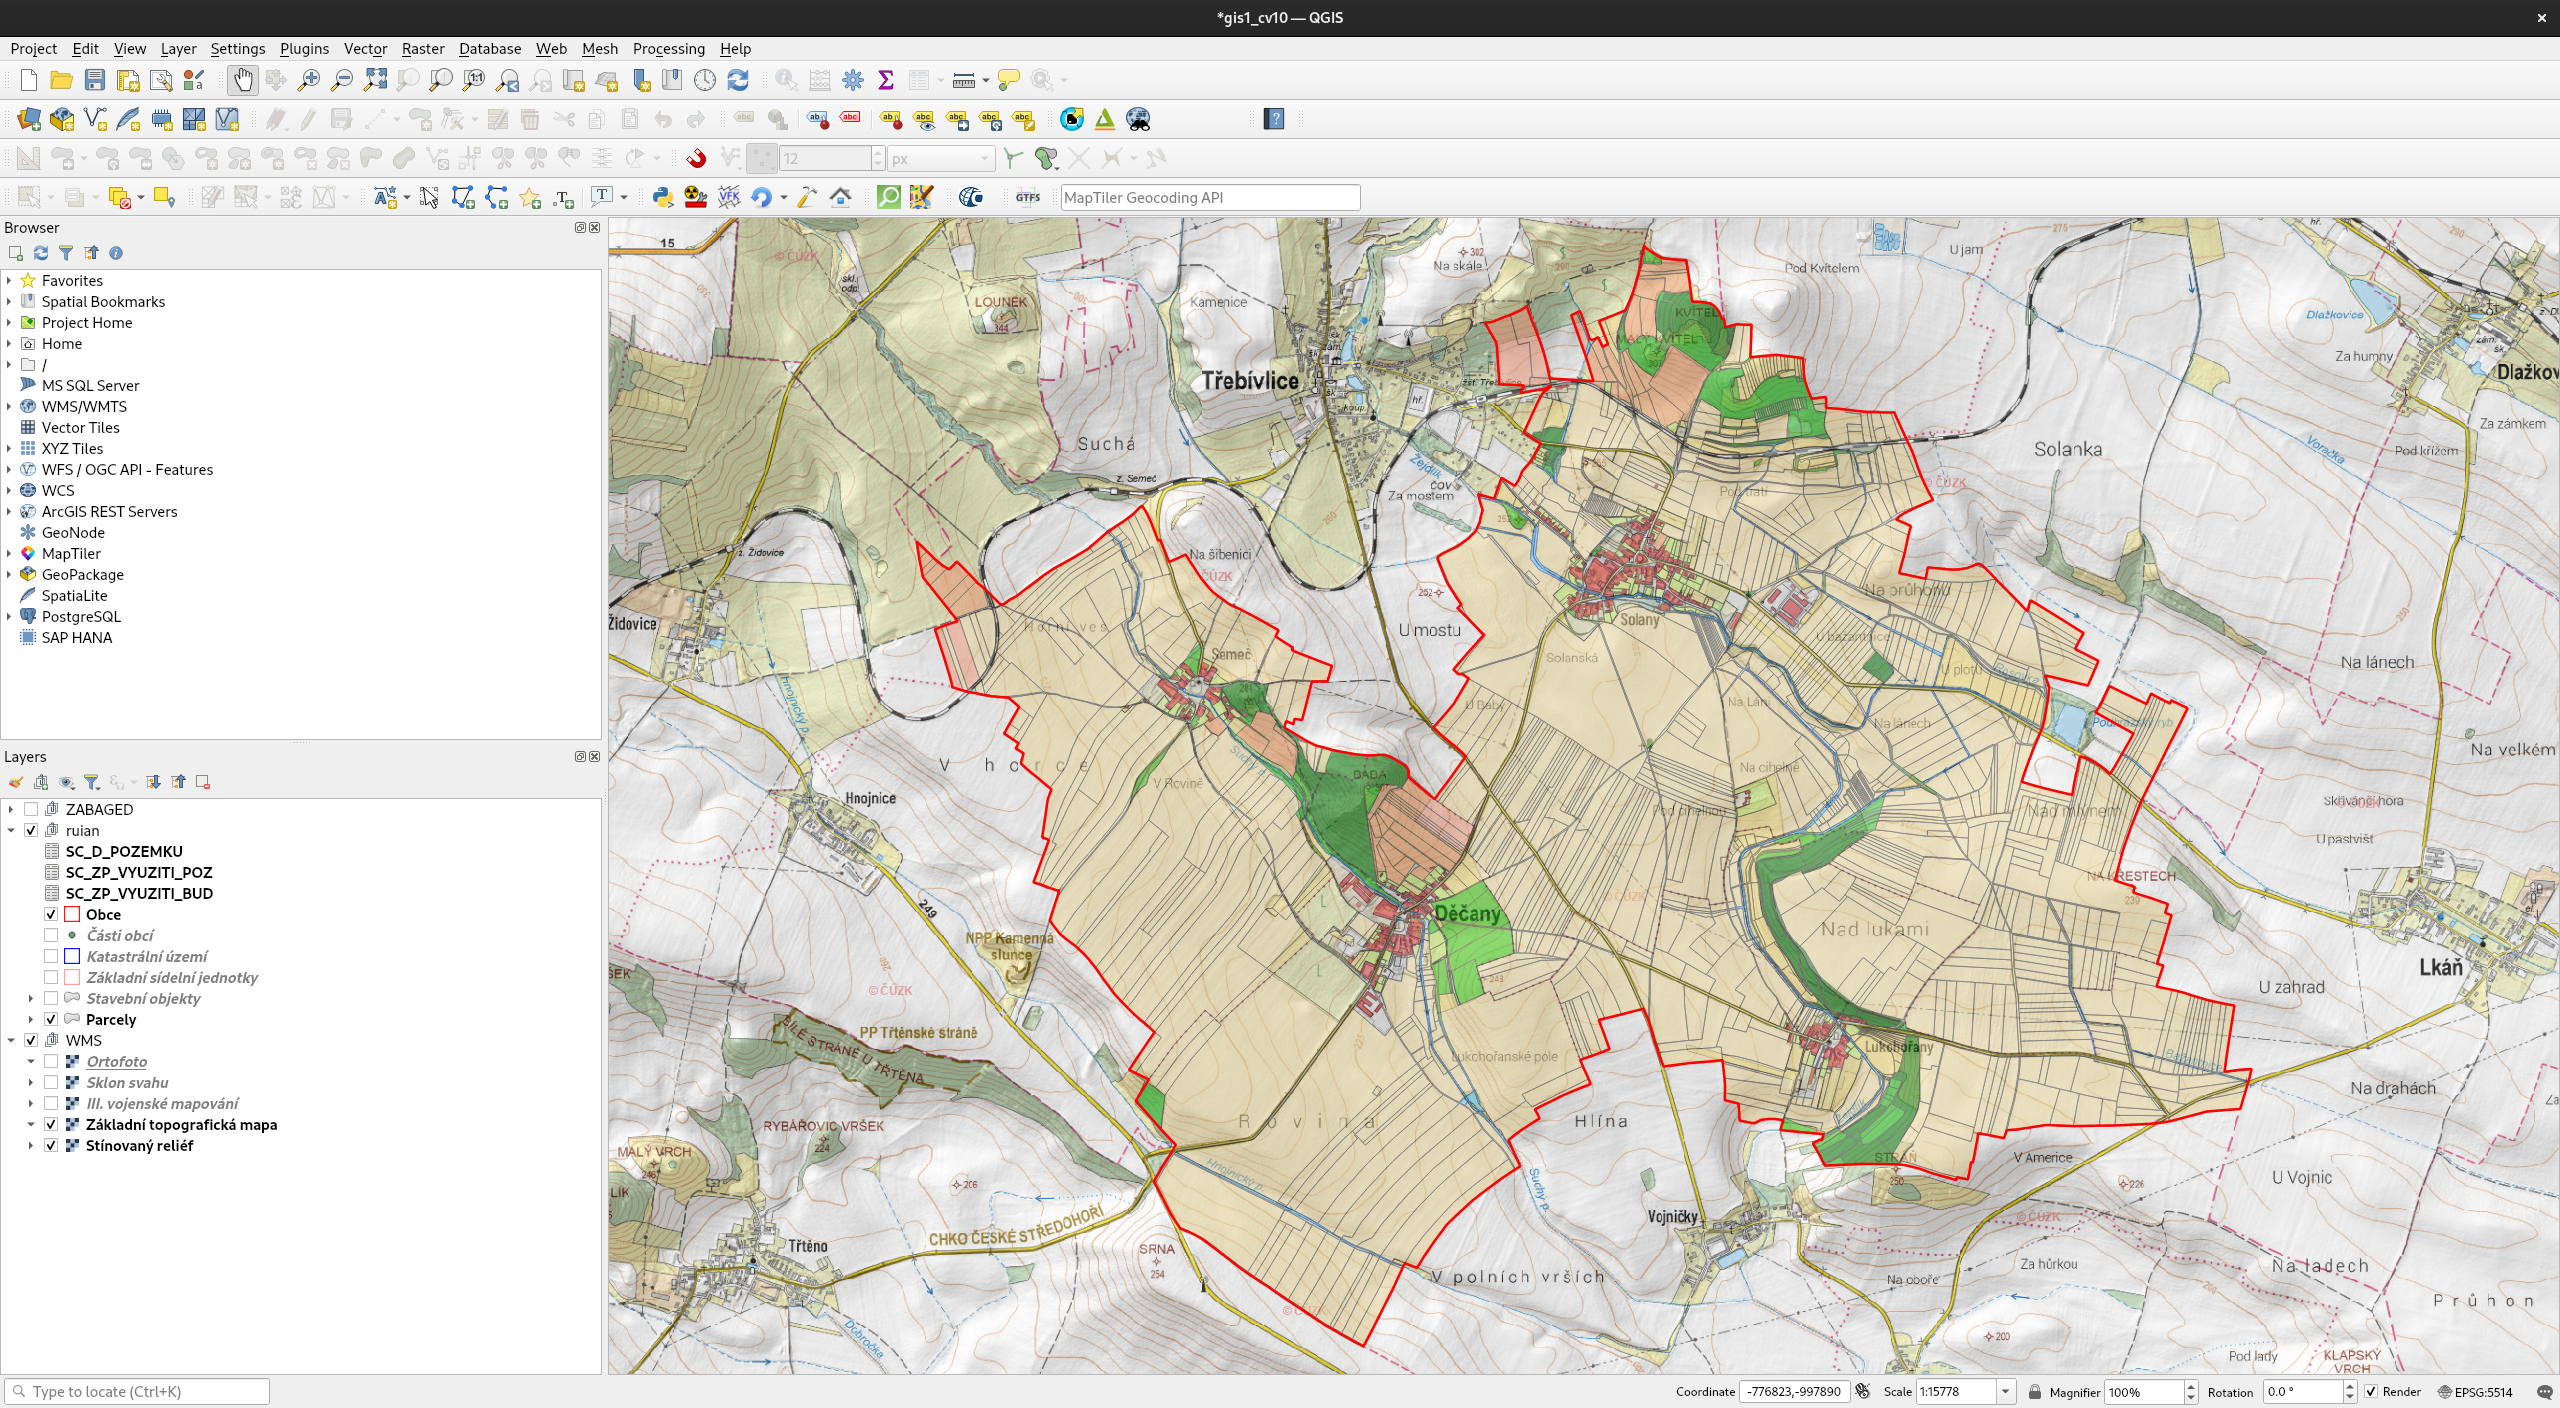Open a project using the folder icon
Viewport: 2560px width, 1408px height.
(61, 80)
